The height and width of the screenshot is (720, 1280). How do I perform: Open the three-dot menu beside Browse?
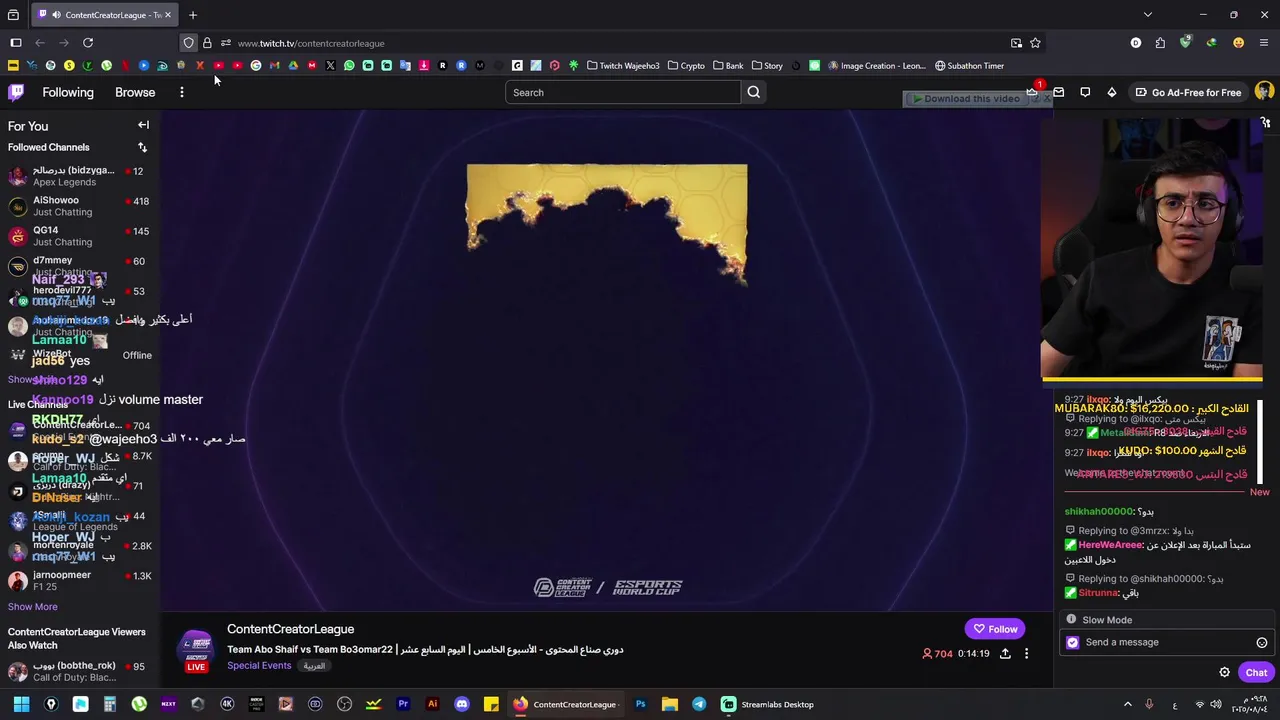click(x=181, y=92)
